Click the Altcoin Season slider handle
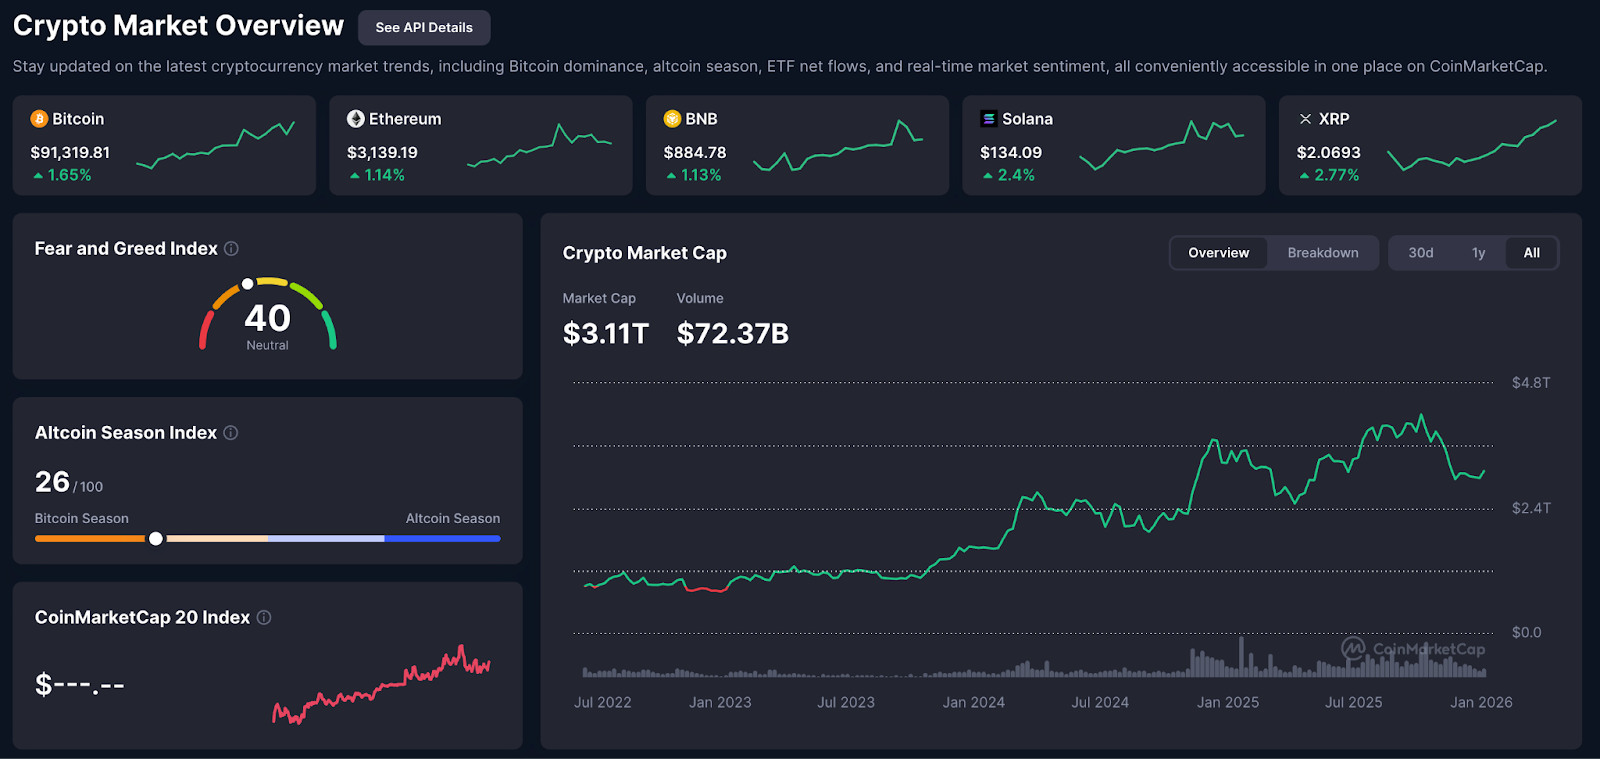Viewport: 1600px width, 759px height. [156, 539]
